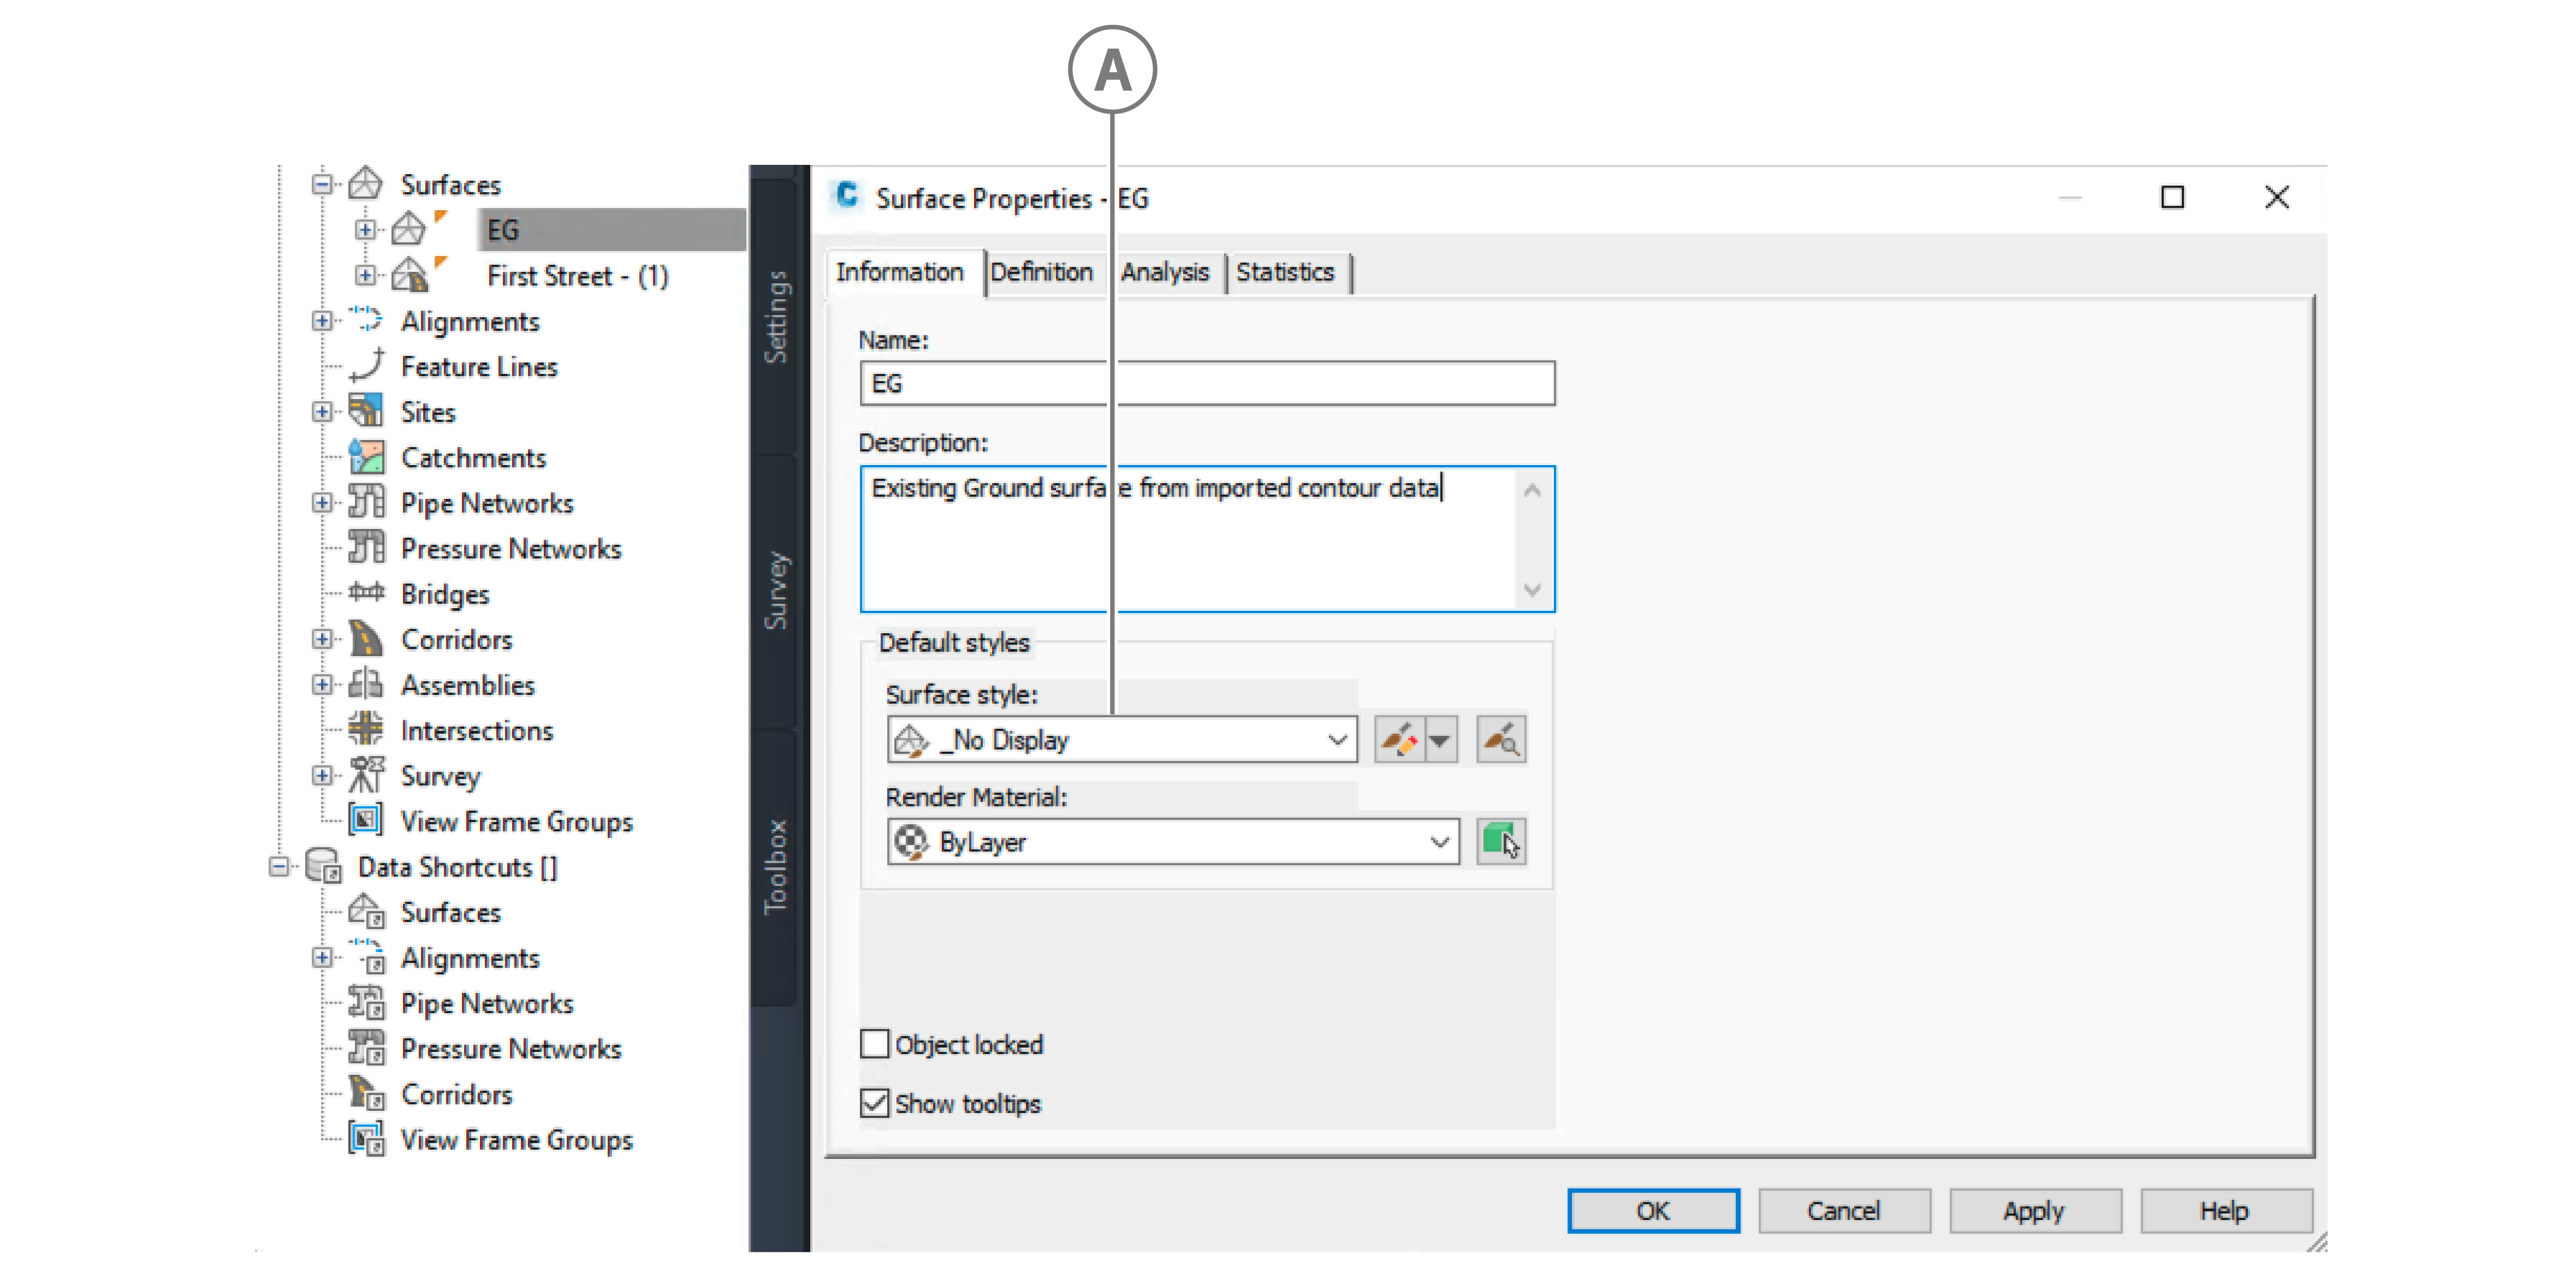Disable the Show tooltips checkbox
Image resolution: width=2576 pixels, height=1273 pixels.
(875, 1103)
